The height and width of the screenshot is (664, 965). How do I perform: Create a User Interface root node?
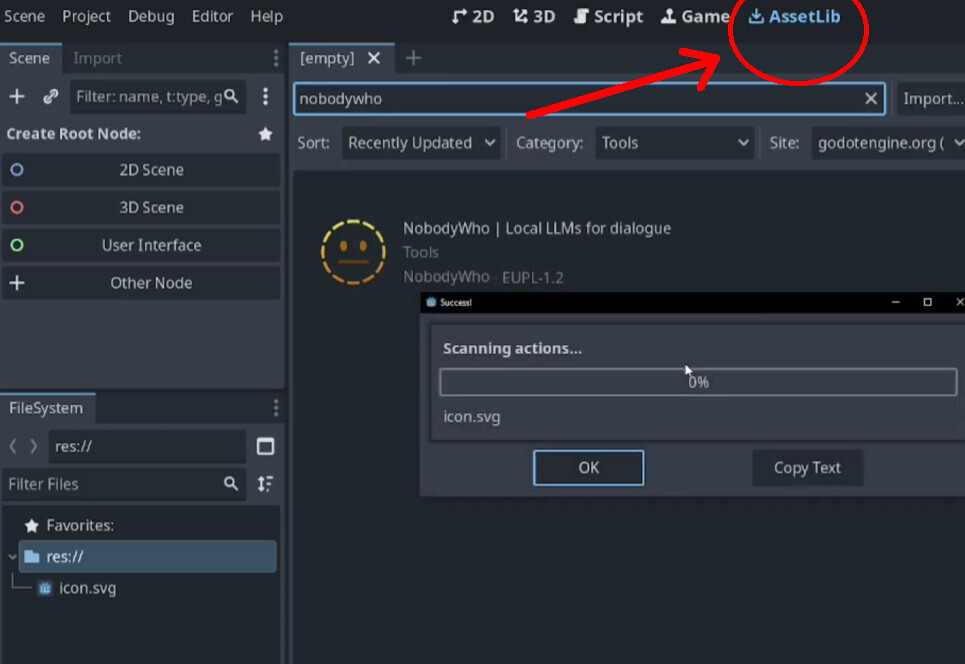[x=141, y=245]
